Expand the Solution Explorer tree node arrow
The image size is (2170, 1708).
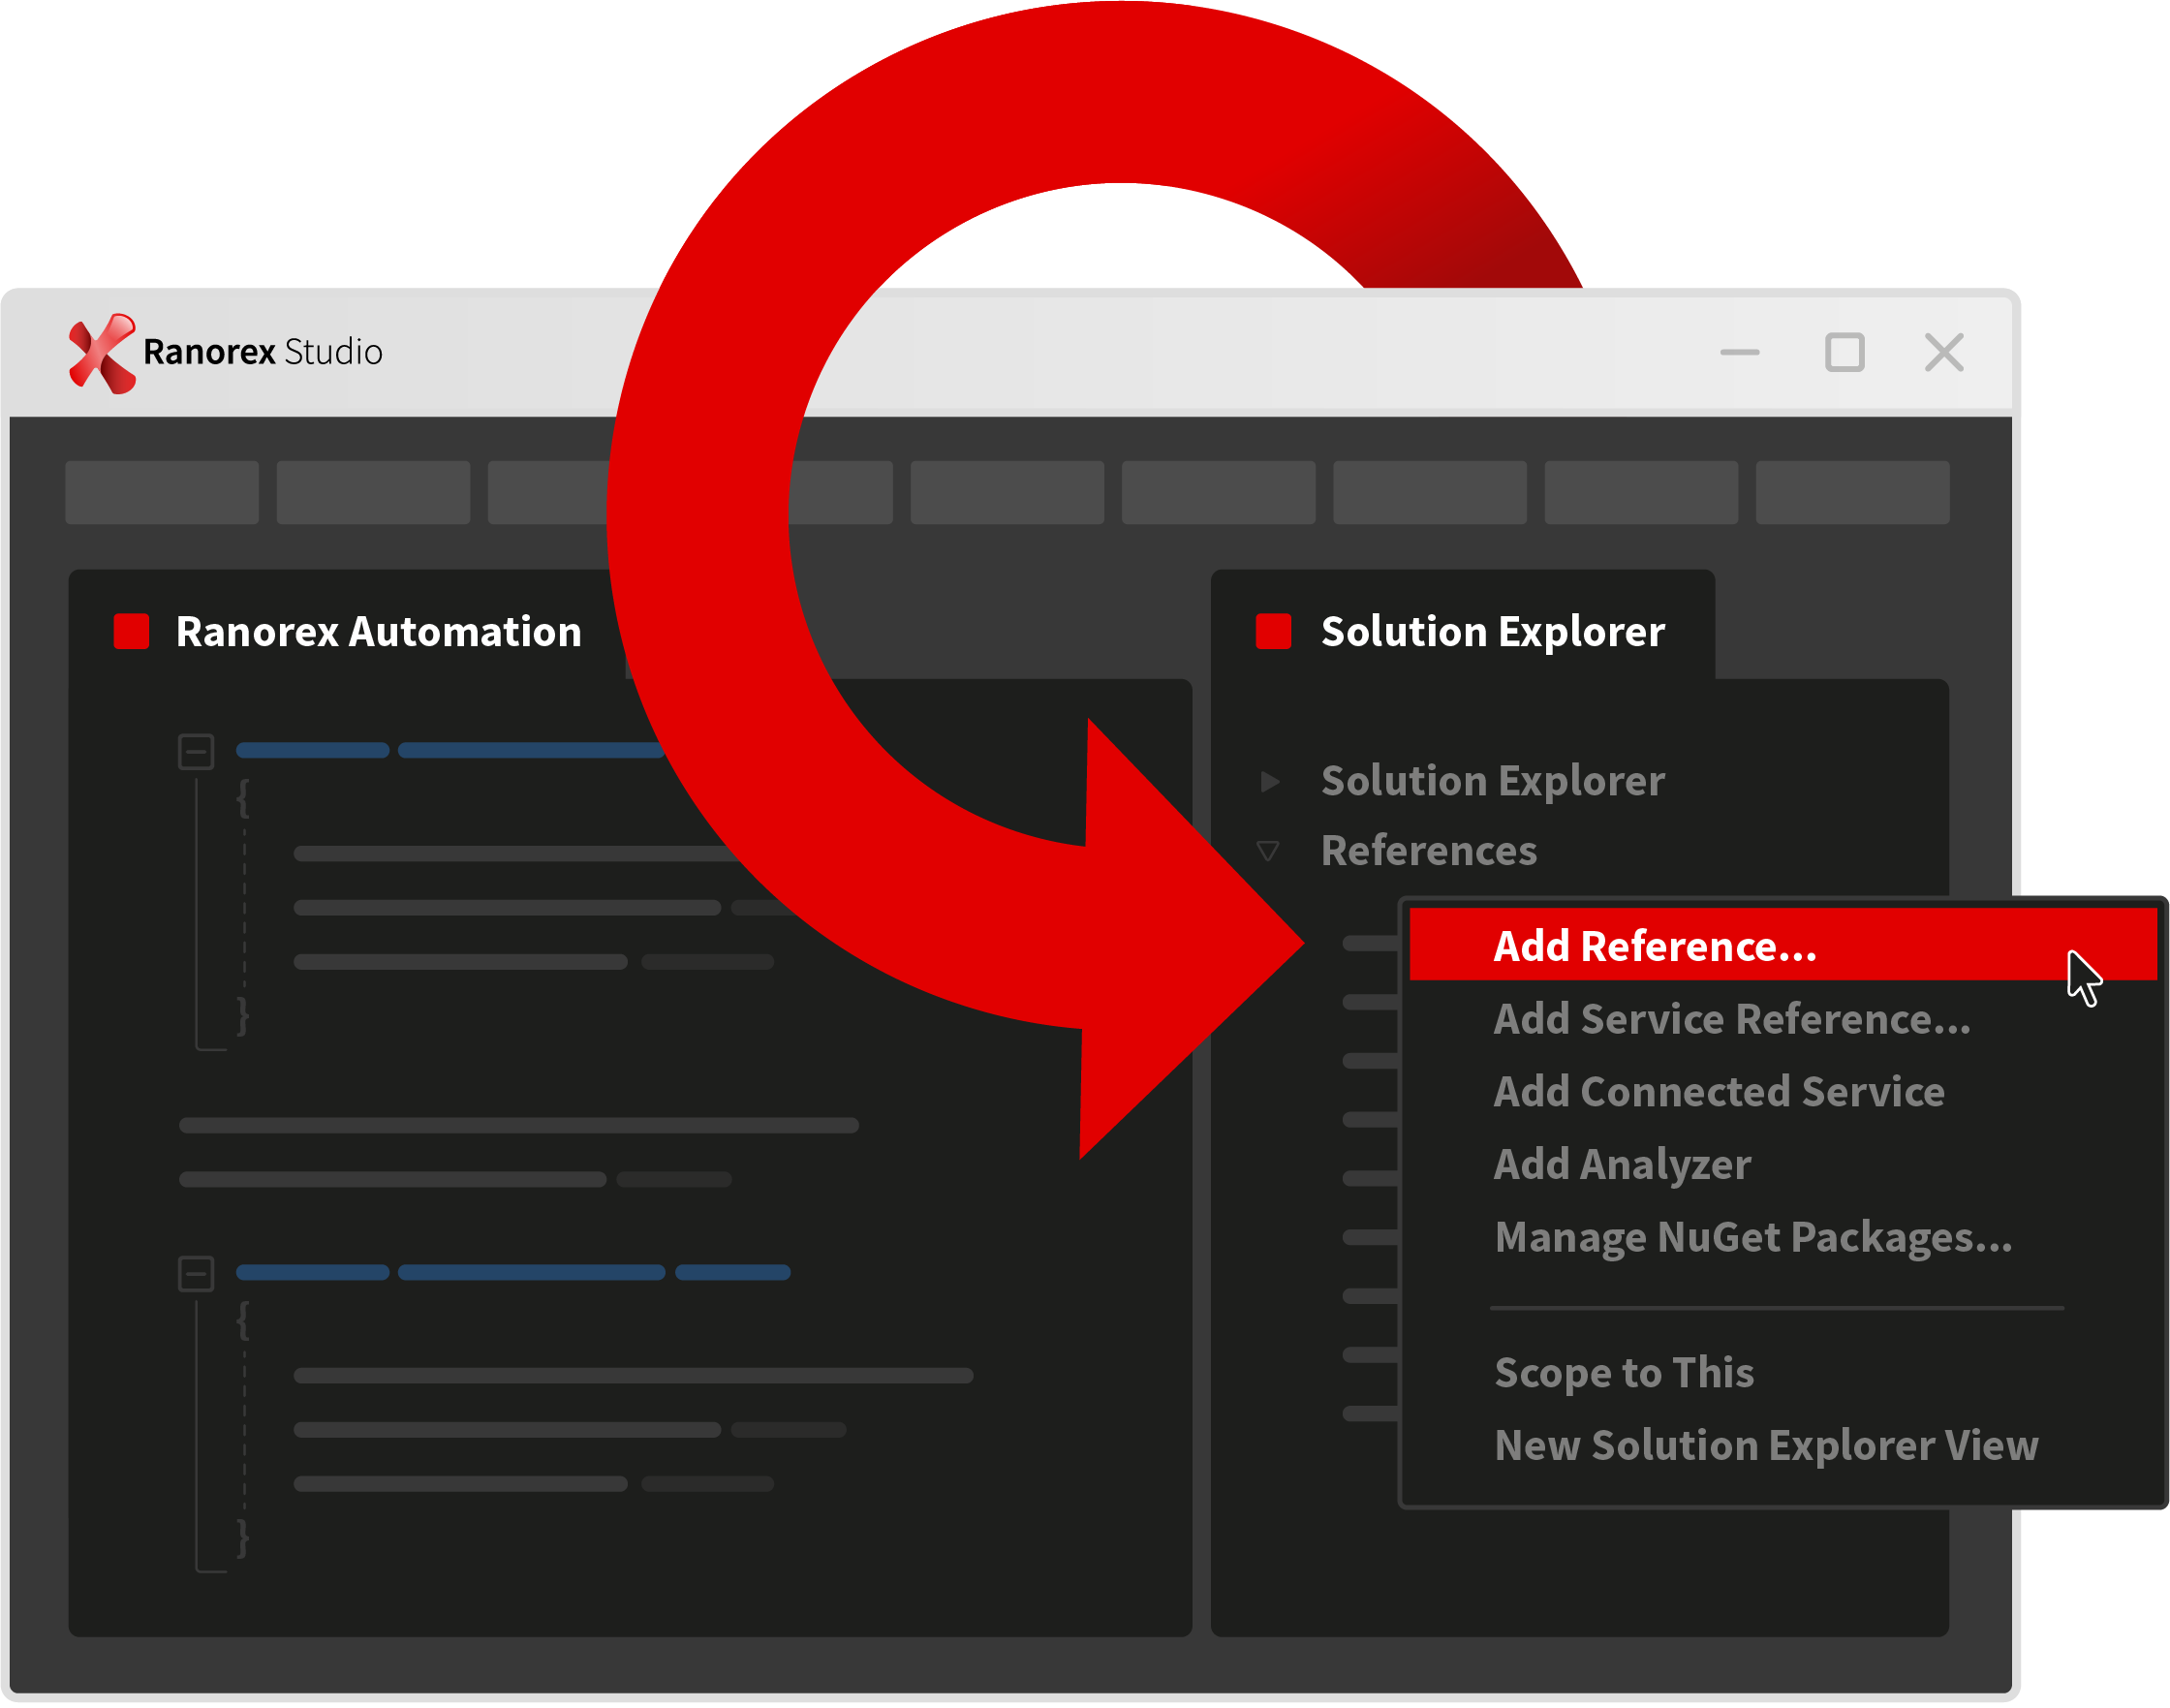point(1270,781)
